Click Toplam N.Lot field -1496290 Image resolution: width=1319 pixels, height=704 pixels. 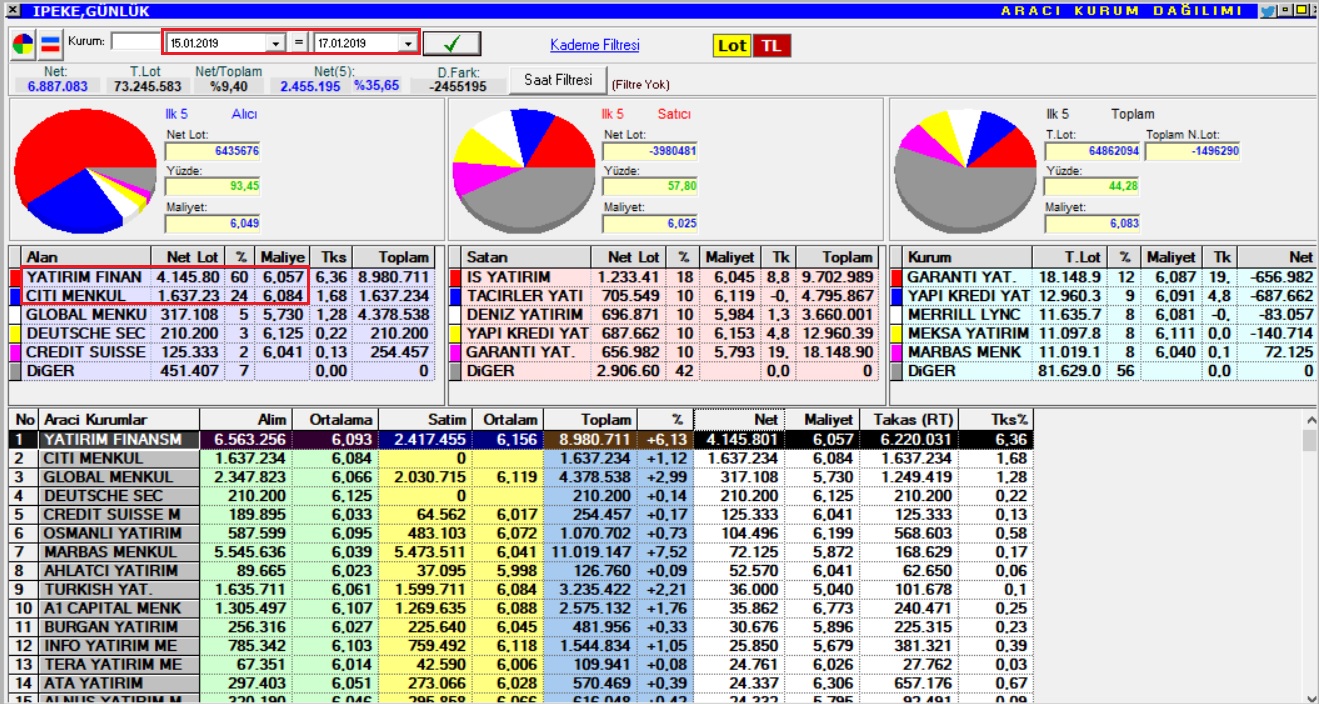click(1193, 151)
